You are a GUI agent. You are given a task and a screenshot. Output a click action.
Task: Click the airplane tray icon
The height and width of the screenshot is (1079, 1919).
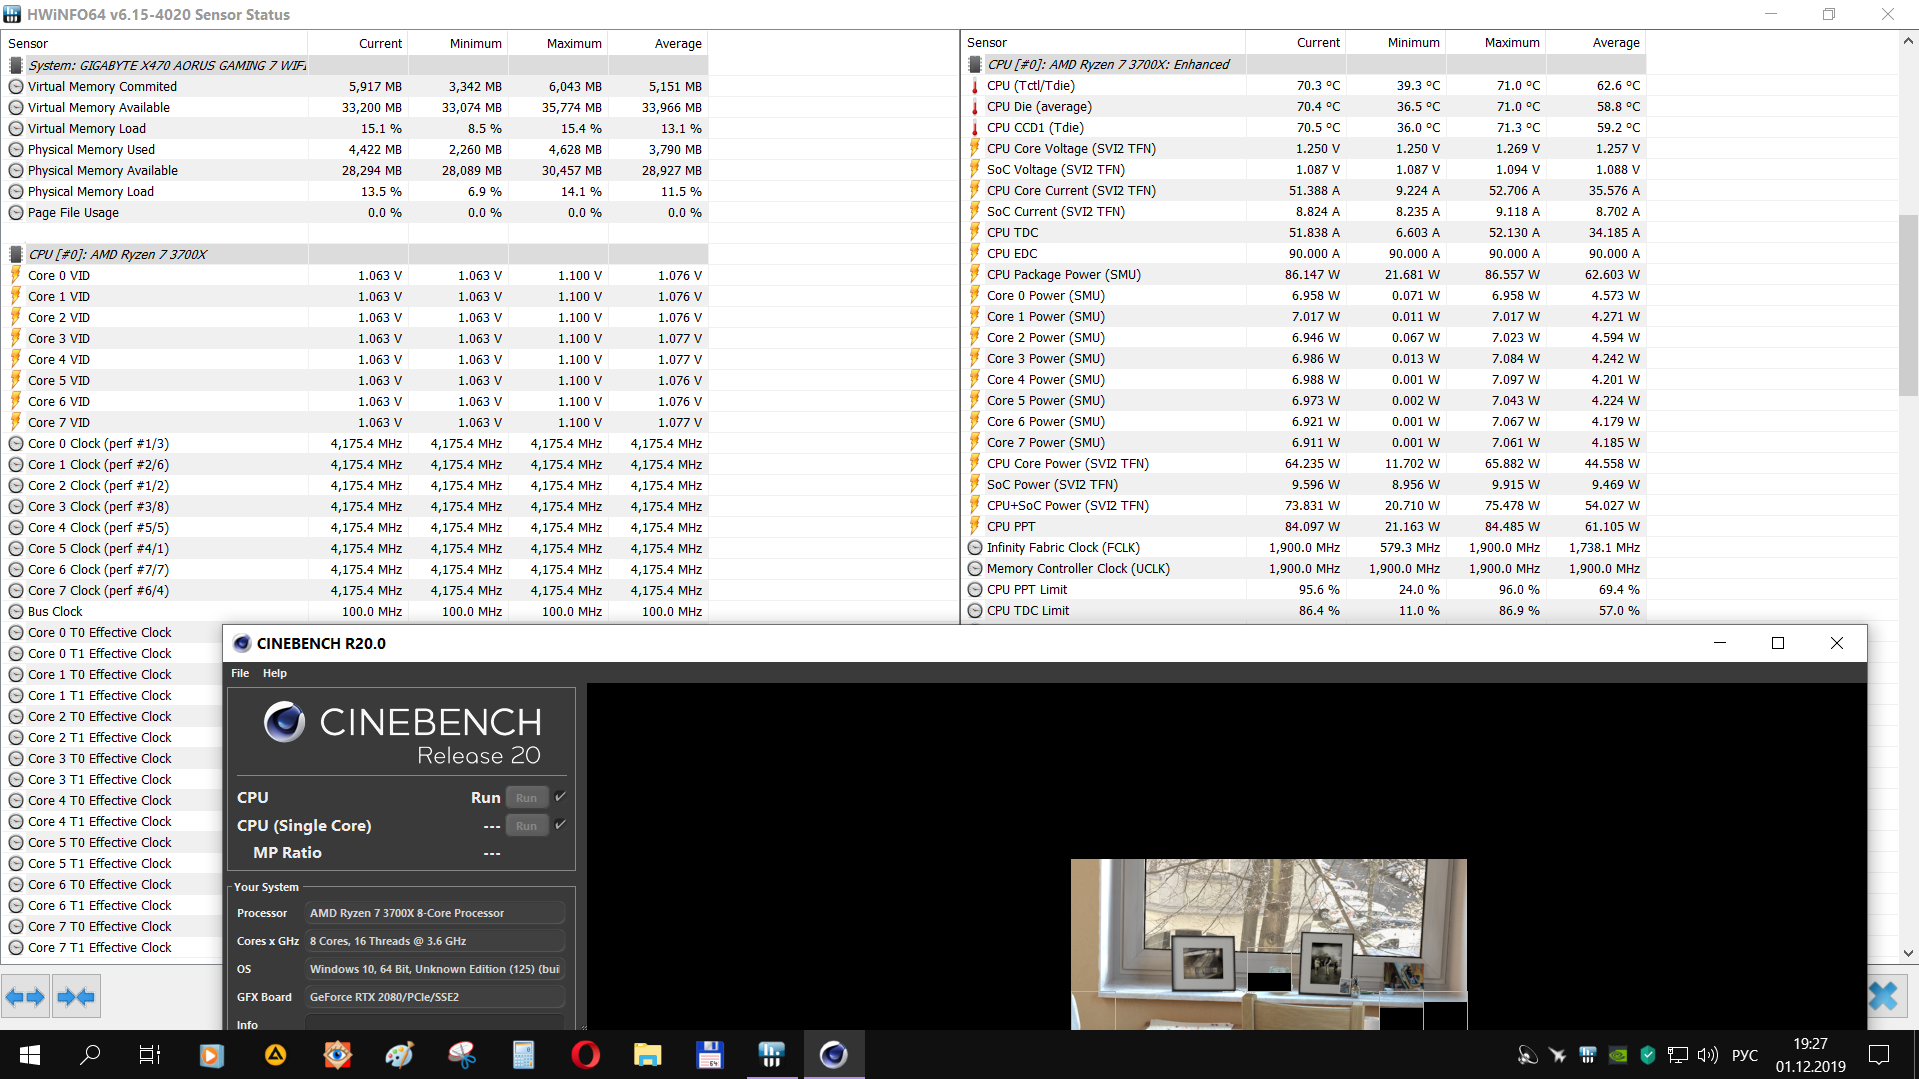(x=1558, y=1055)
